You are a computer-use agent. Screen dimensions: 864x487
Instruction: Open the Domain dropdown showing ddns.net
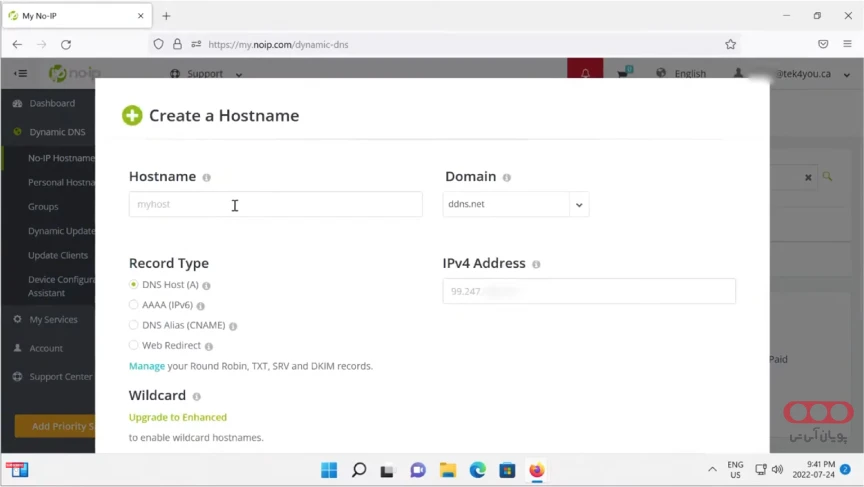[x=516, y=204]
